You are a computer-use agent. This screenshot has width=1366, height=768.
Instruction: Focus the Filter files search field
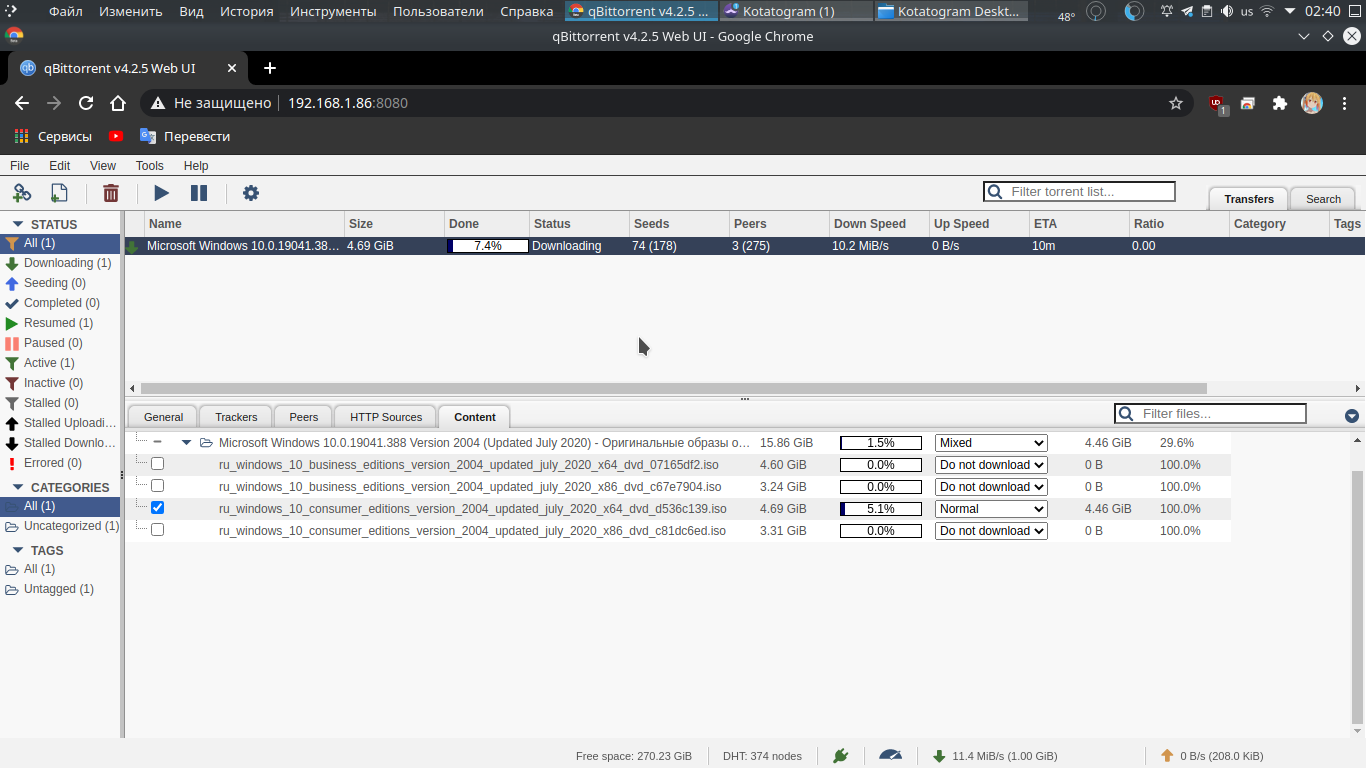[1211, 414]
